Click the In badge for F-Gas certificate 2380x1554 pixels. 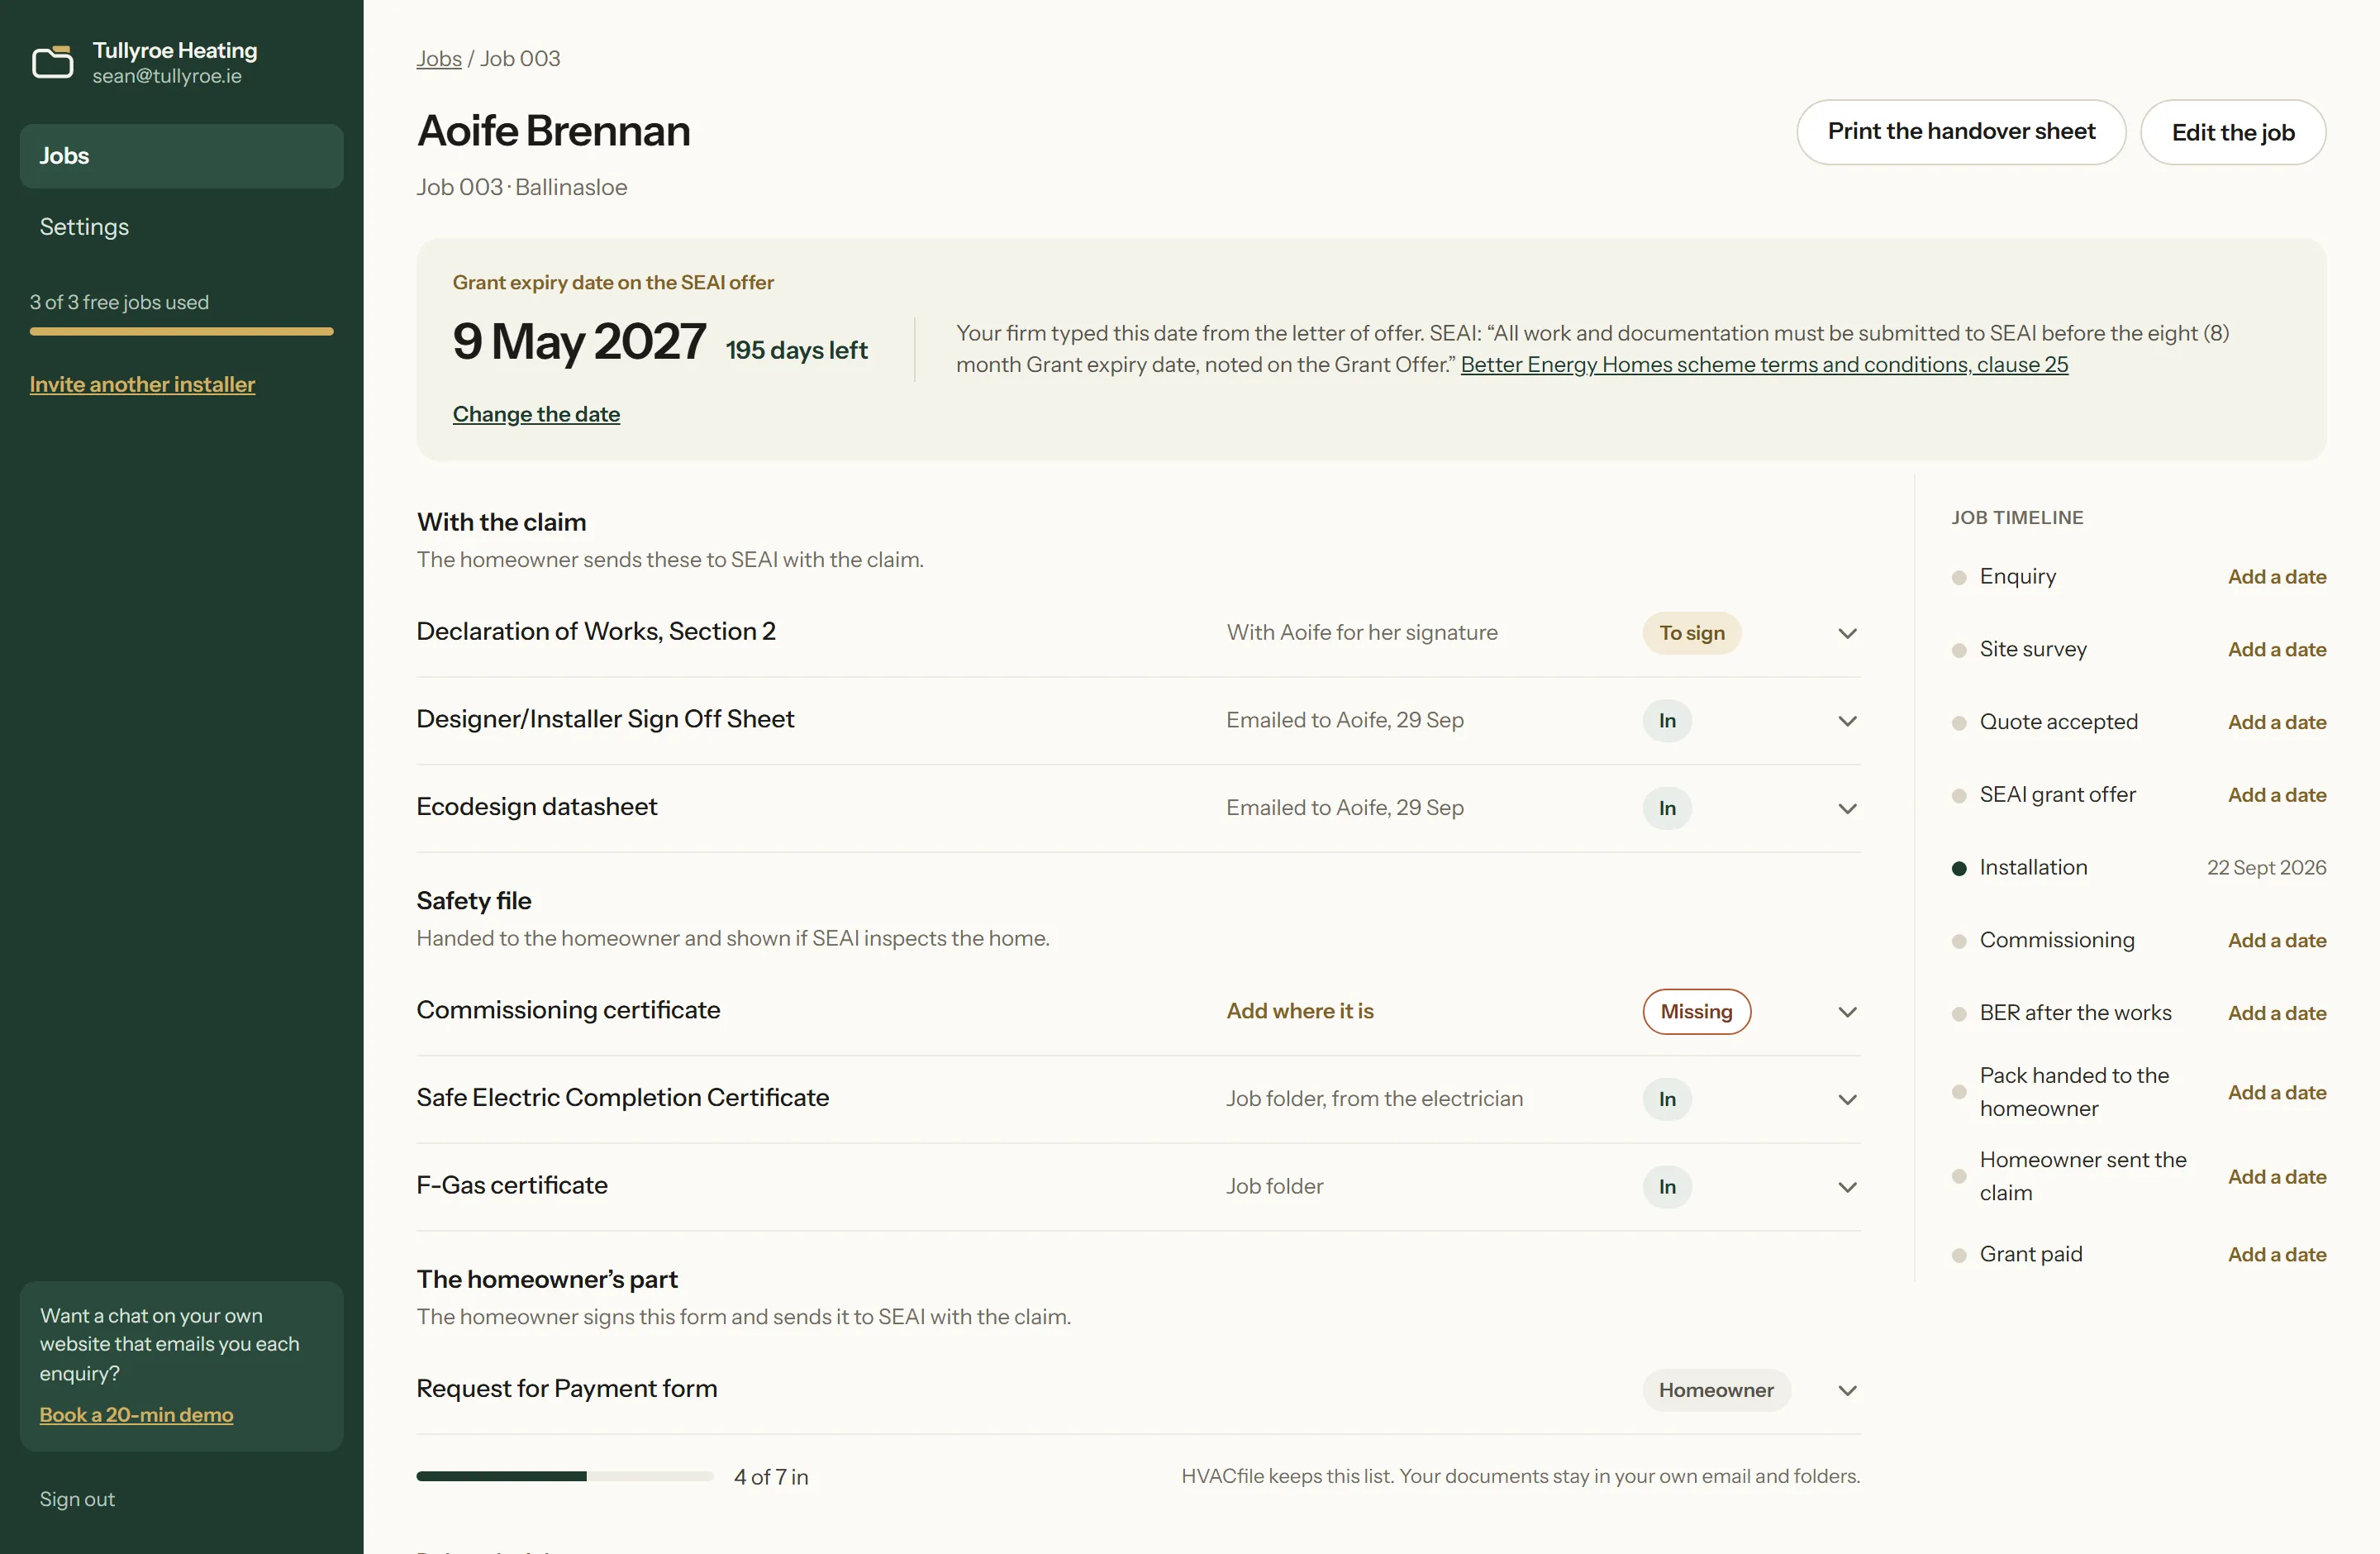tap(1667, 1187)
